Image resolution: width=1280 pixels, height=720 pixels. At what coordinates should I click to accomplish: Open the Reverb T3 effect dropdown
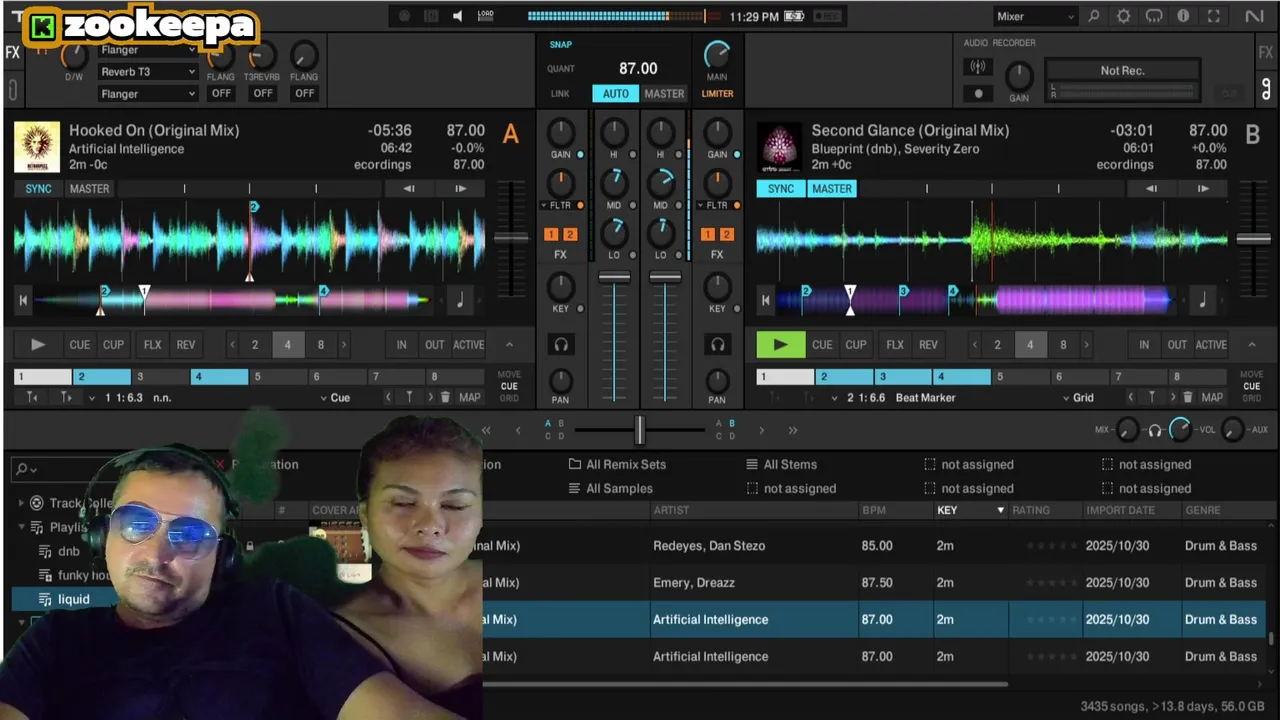coord(148,72)
